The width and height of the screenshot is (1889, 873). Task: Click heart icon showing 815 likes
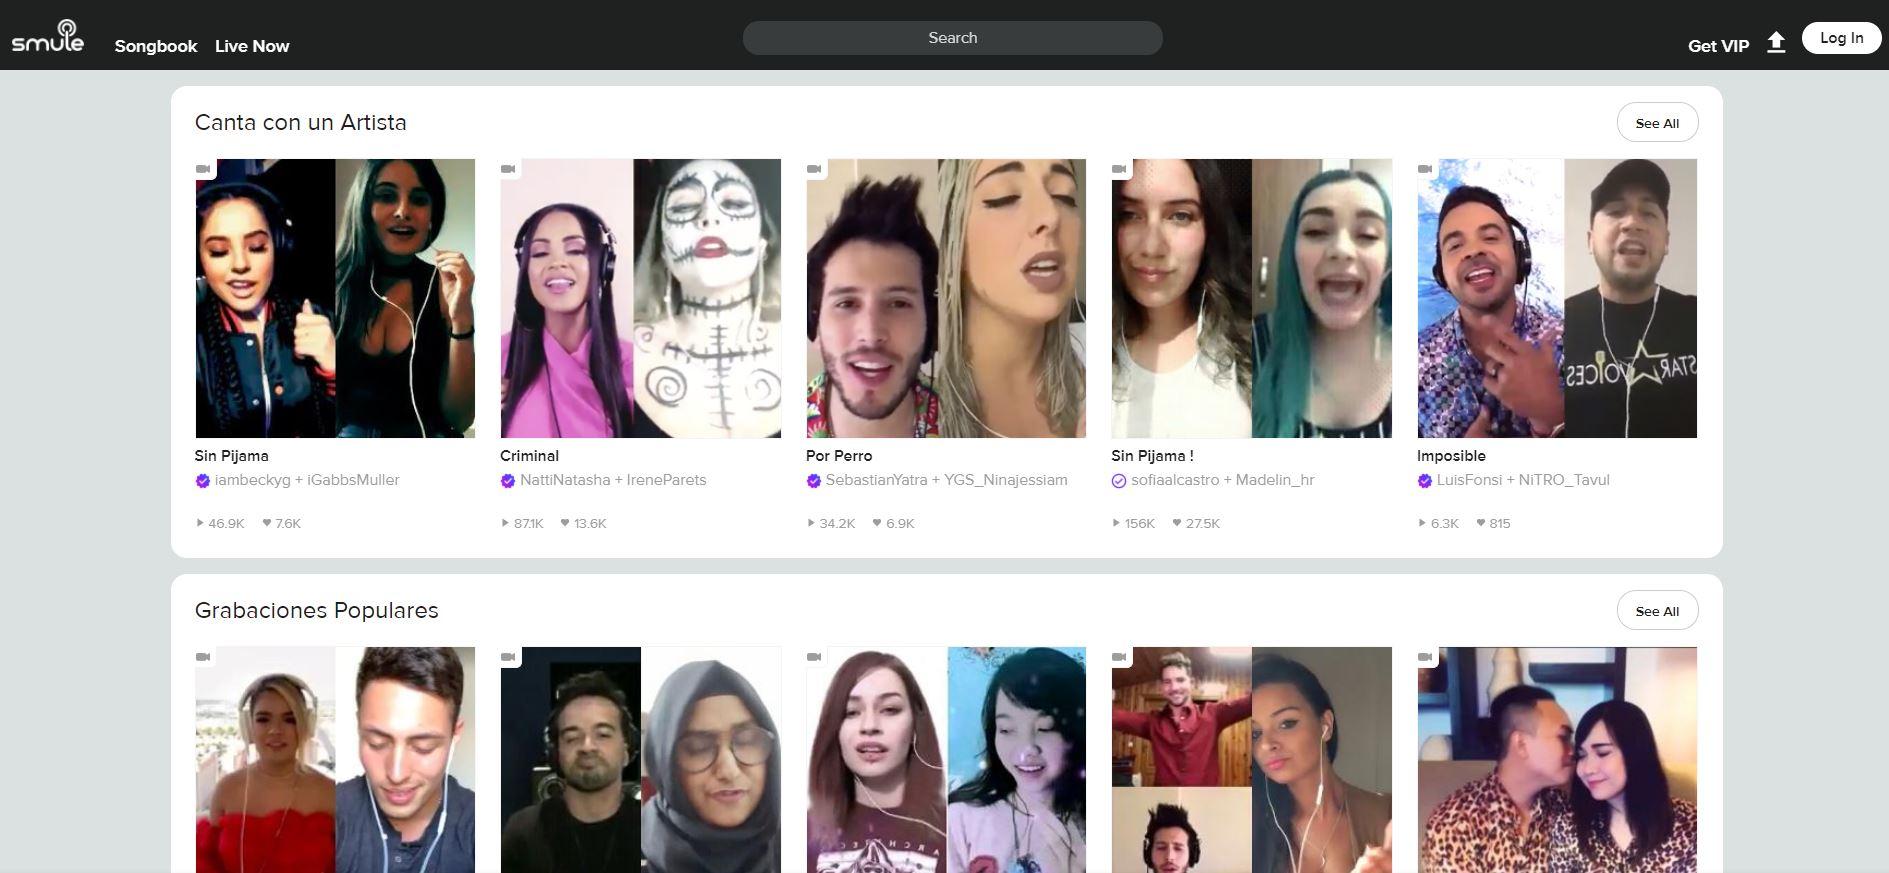coord(1481,523)
